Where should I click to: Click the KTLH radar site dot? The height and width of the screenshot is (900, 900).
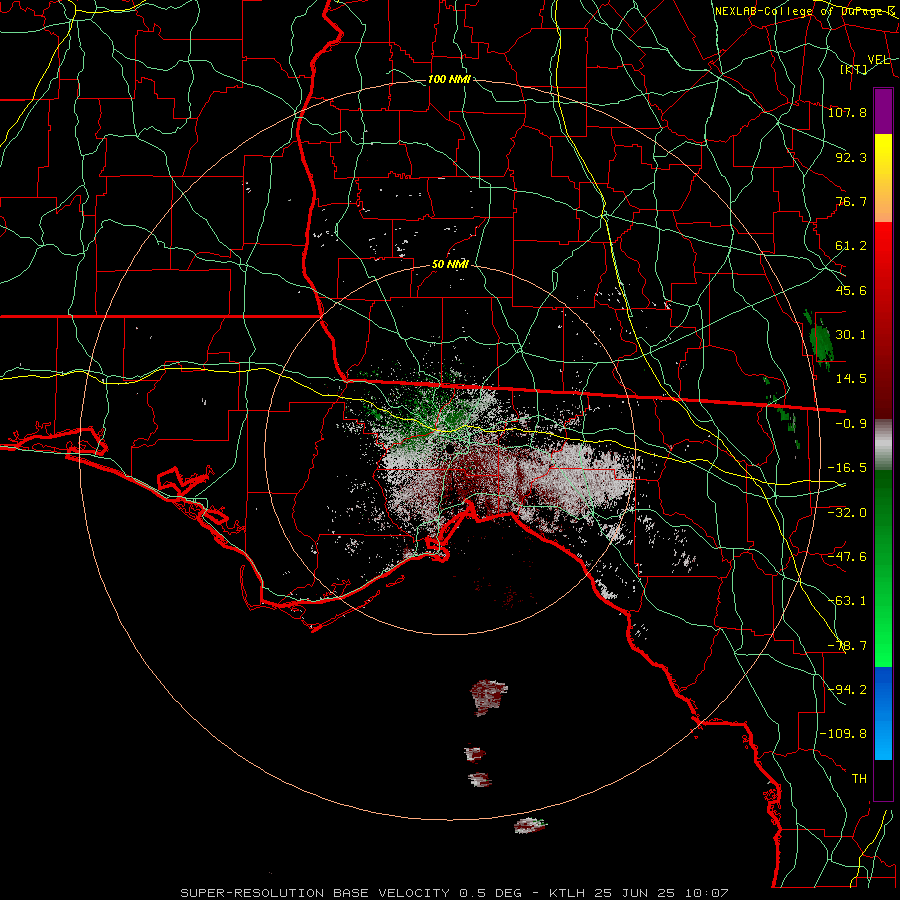coord(449,448)
